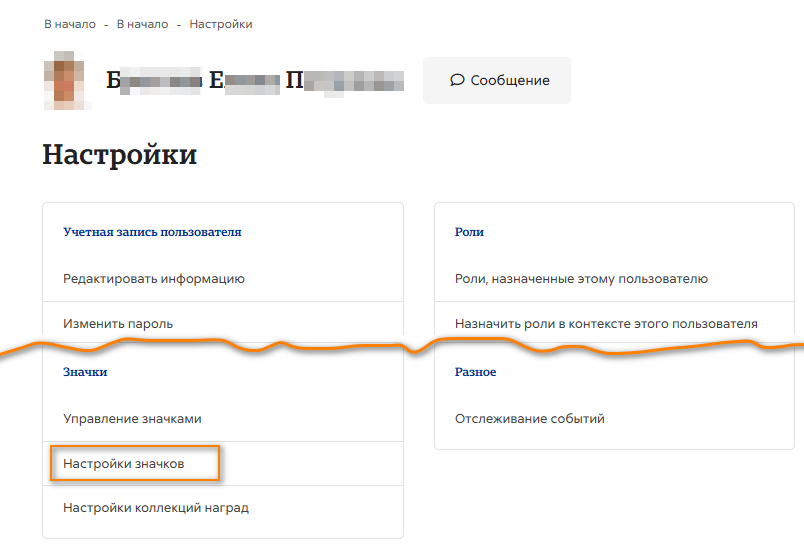
Task: Click the "Роли" section header
Action: 469,232
